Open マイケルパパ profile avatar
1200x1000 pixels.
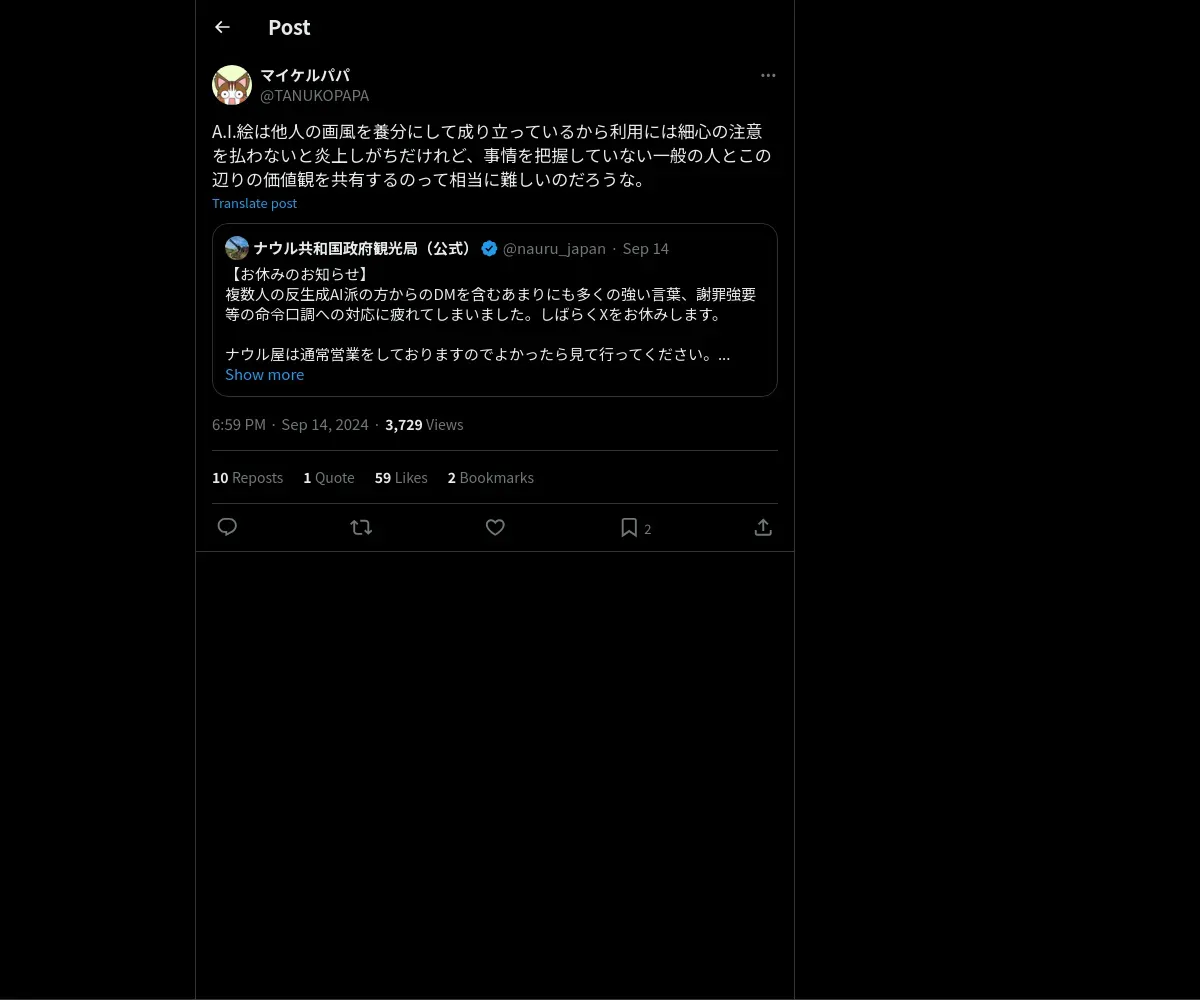232,85
